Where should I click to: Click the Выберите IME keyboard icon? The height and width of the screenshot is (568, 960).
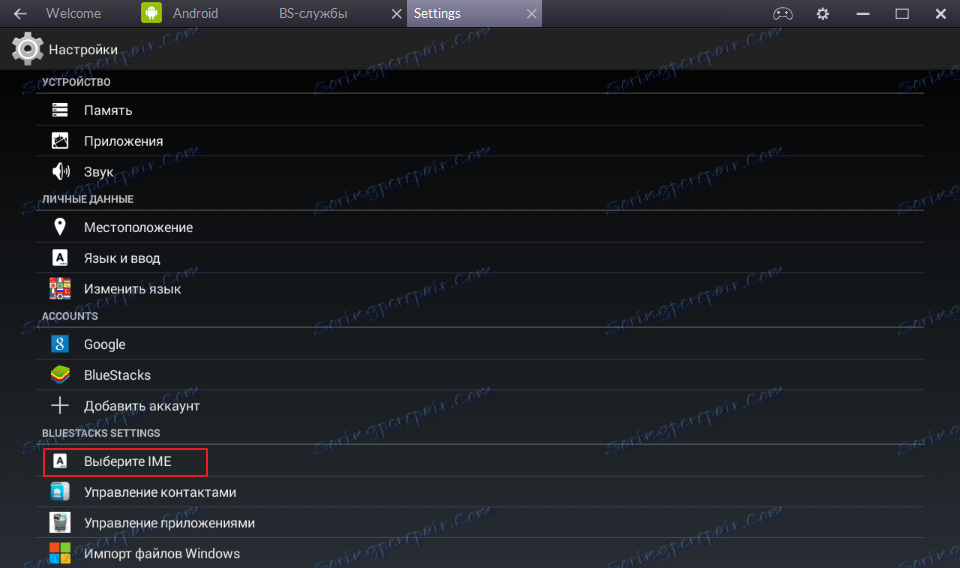60,460
